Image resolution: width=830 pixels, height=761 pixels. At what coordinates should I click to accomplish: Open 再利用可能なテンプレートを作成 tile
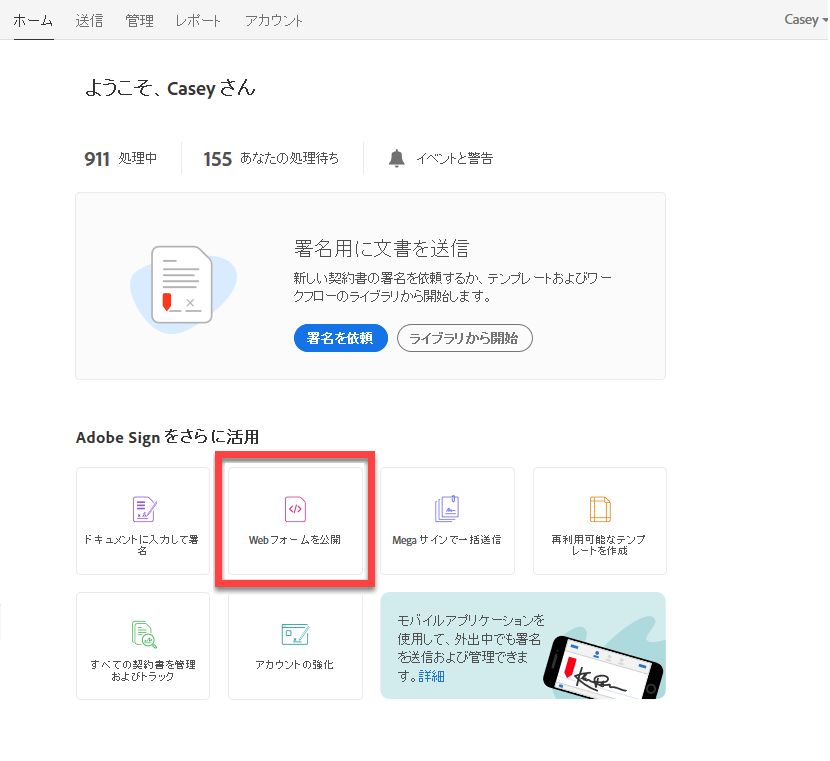click(600, 521)
